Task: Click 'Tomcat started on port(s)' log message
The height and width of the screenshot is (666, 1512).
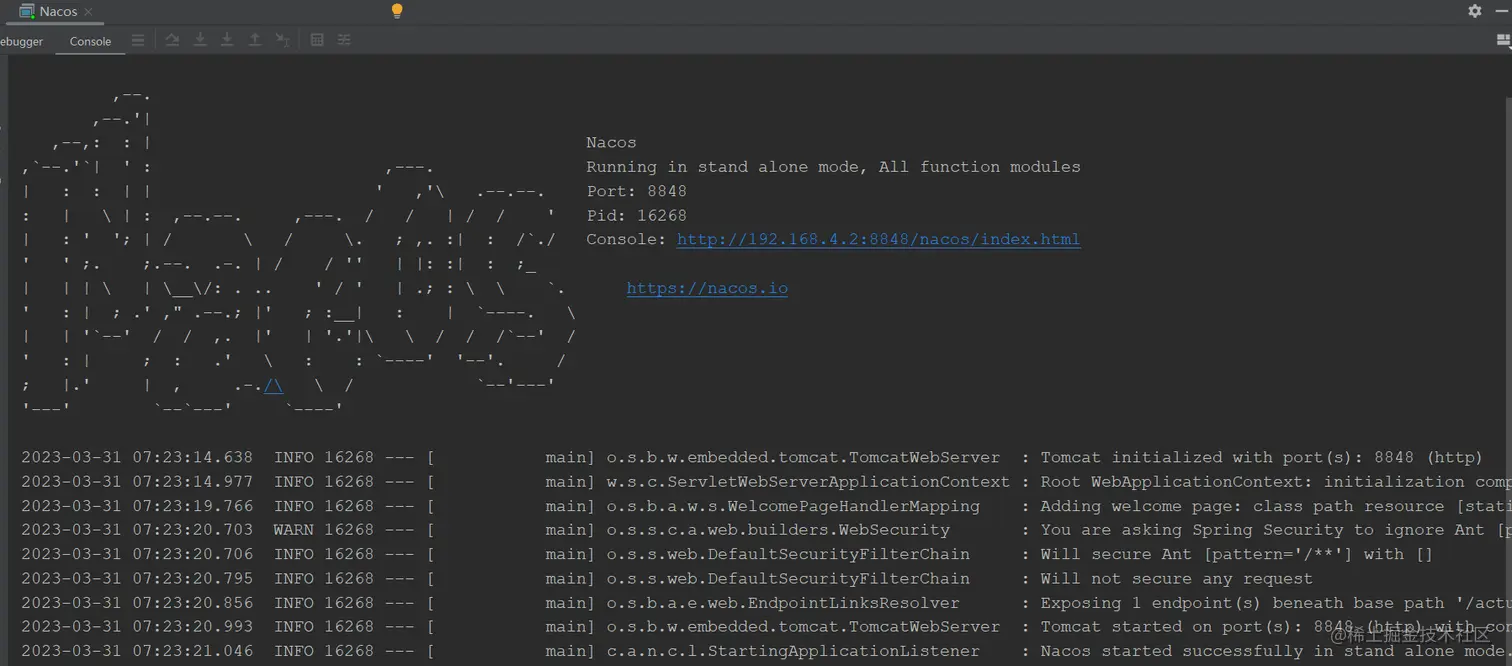Action: 1276,627
